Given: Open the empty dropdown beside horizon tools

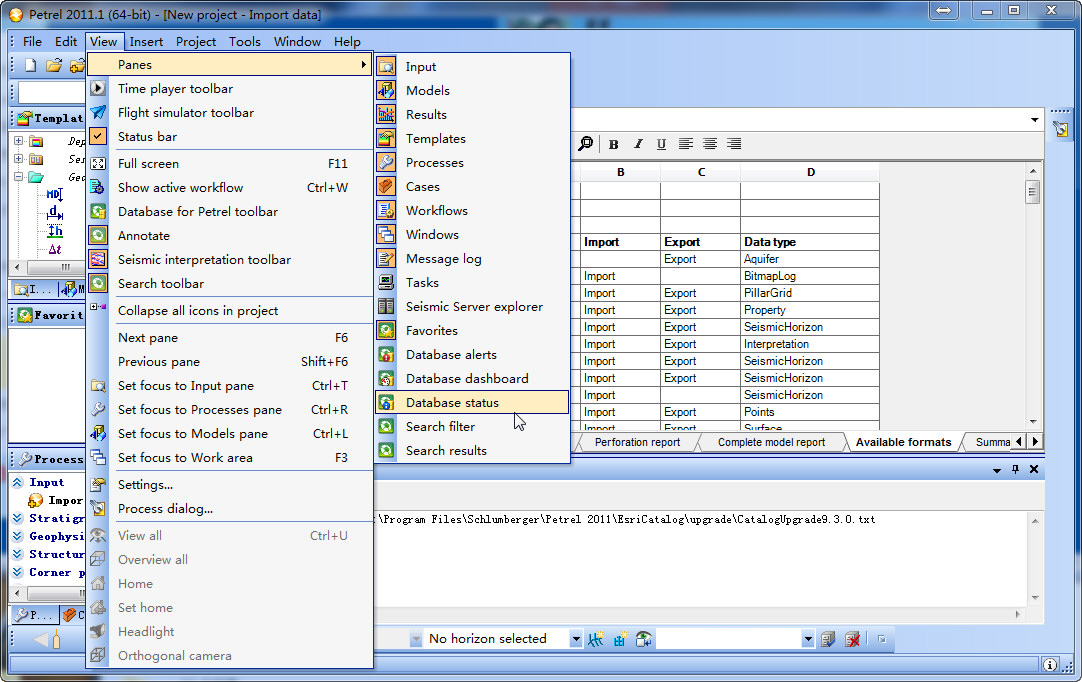Looking at the screenshot, I should click(808, 639).
